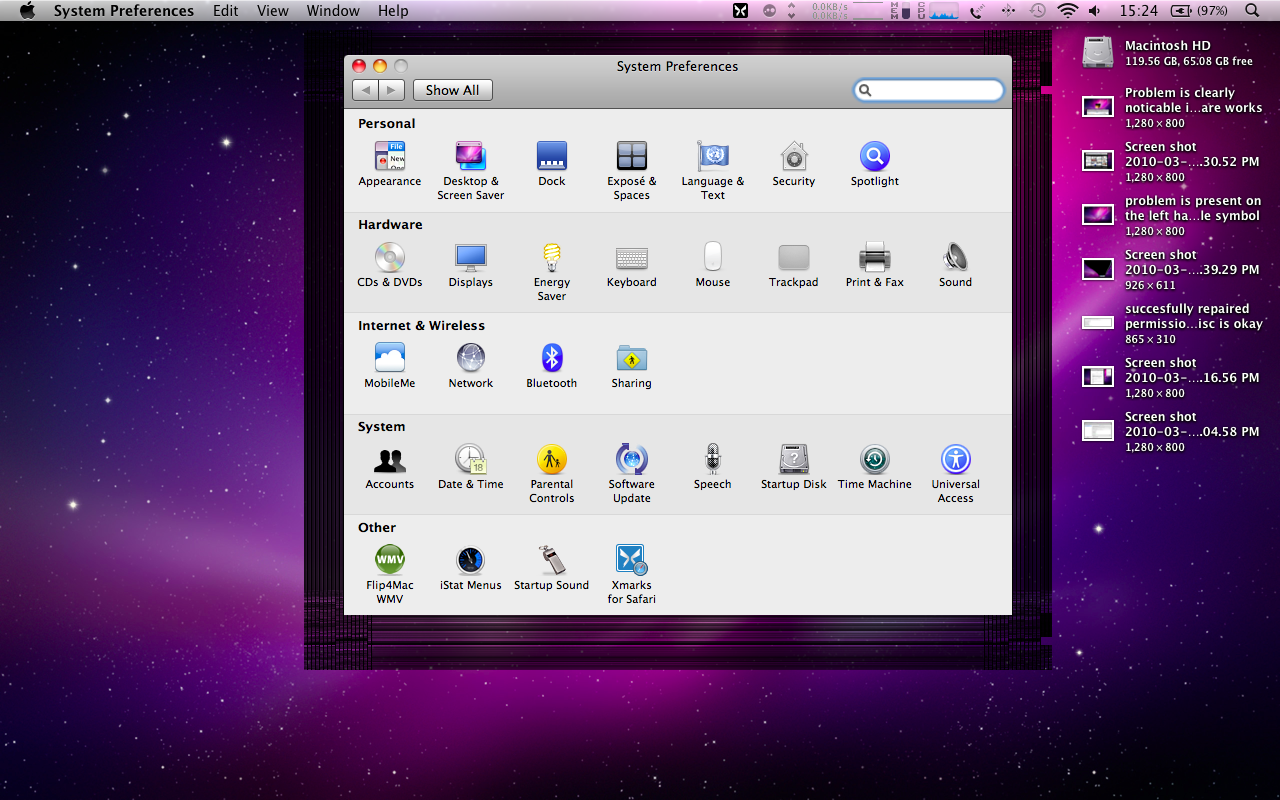This screenshot has width=1280, height=800.
Task: Open the Dock preference pane
Action: 552,164
